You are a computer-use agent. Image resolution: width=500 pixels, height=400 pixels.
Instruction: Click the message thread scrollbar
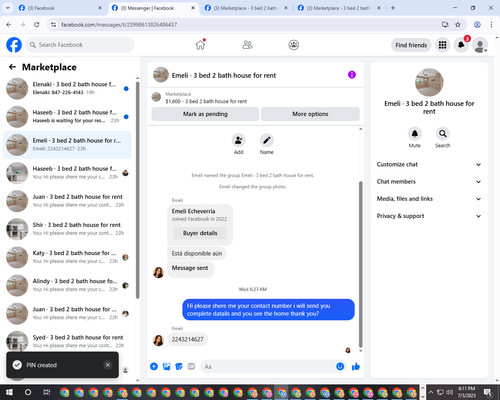pos(360,264)
